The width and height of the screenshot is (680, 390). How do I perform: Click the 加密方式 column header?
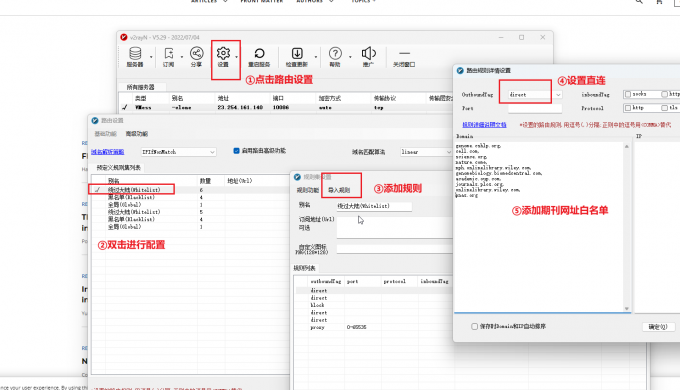click(330, 98)
